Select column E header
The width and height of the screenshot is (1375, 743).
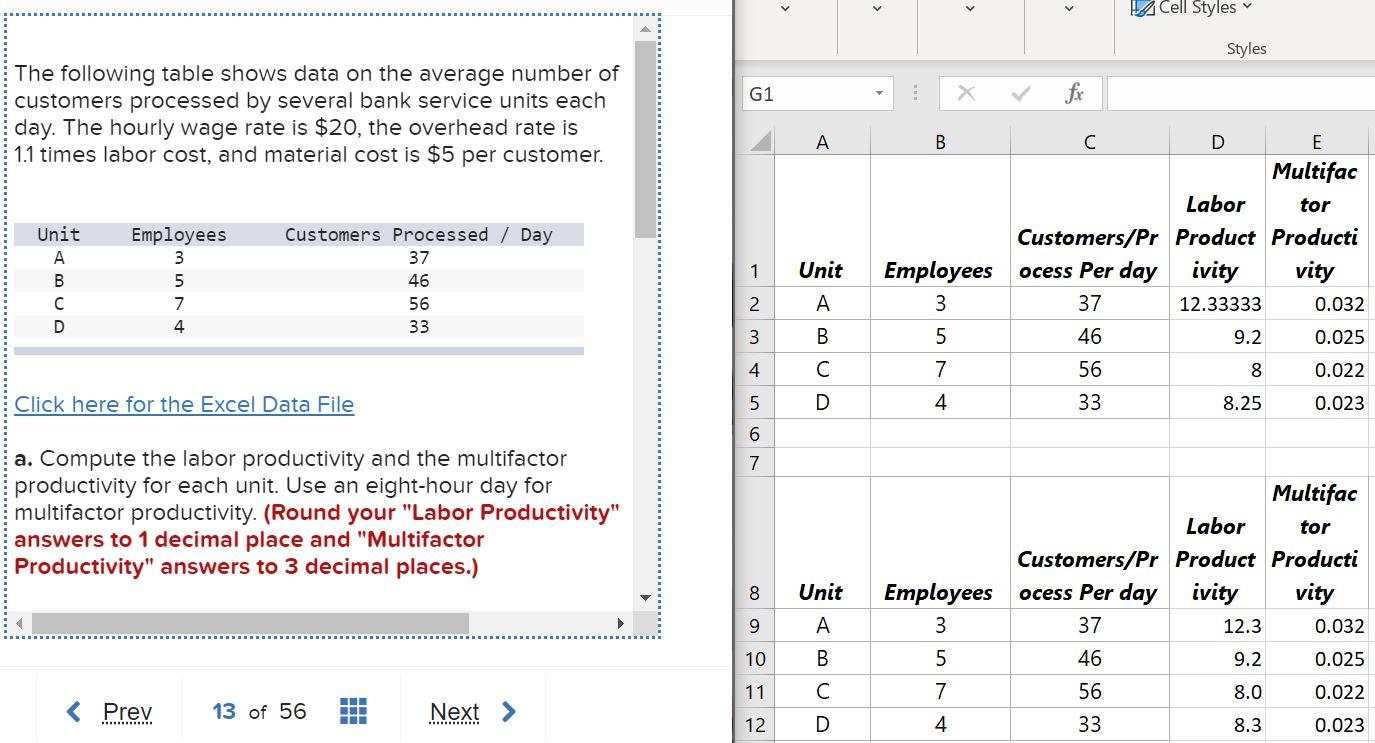(x=1316, y=142)
